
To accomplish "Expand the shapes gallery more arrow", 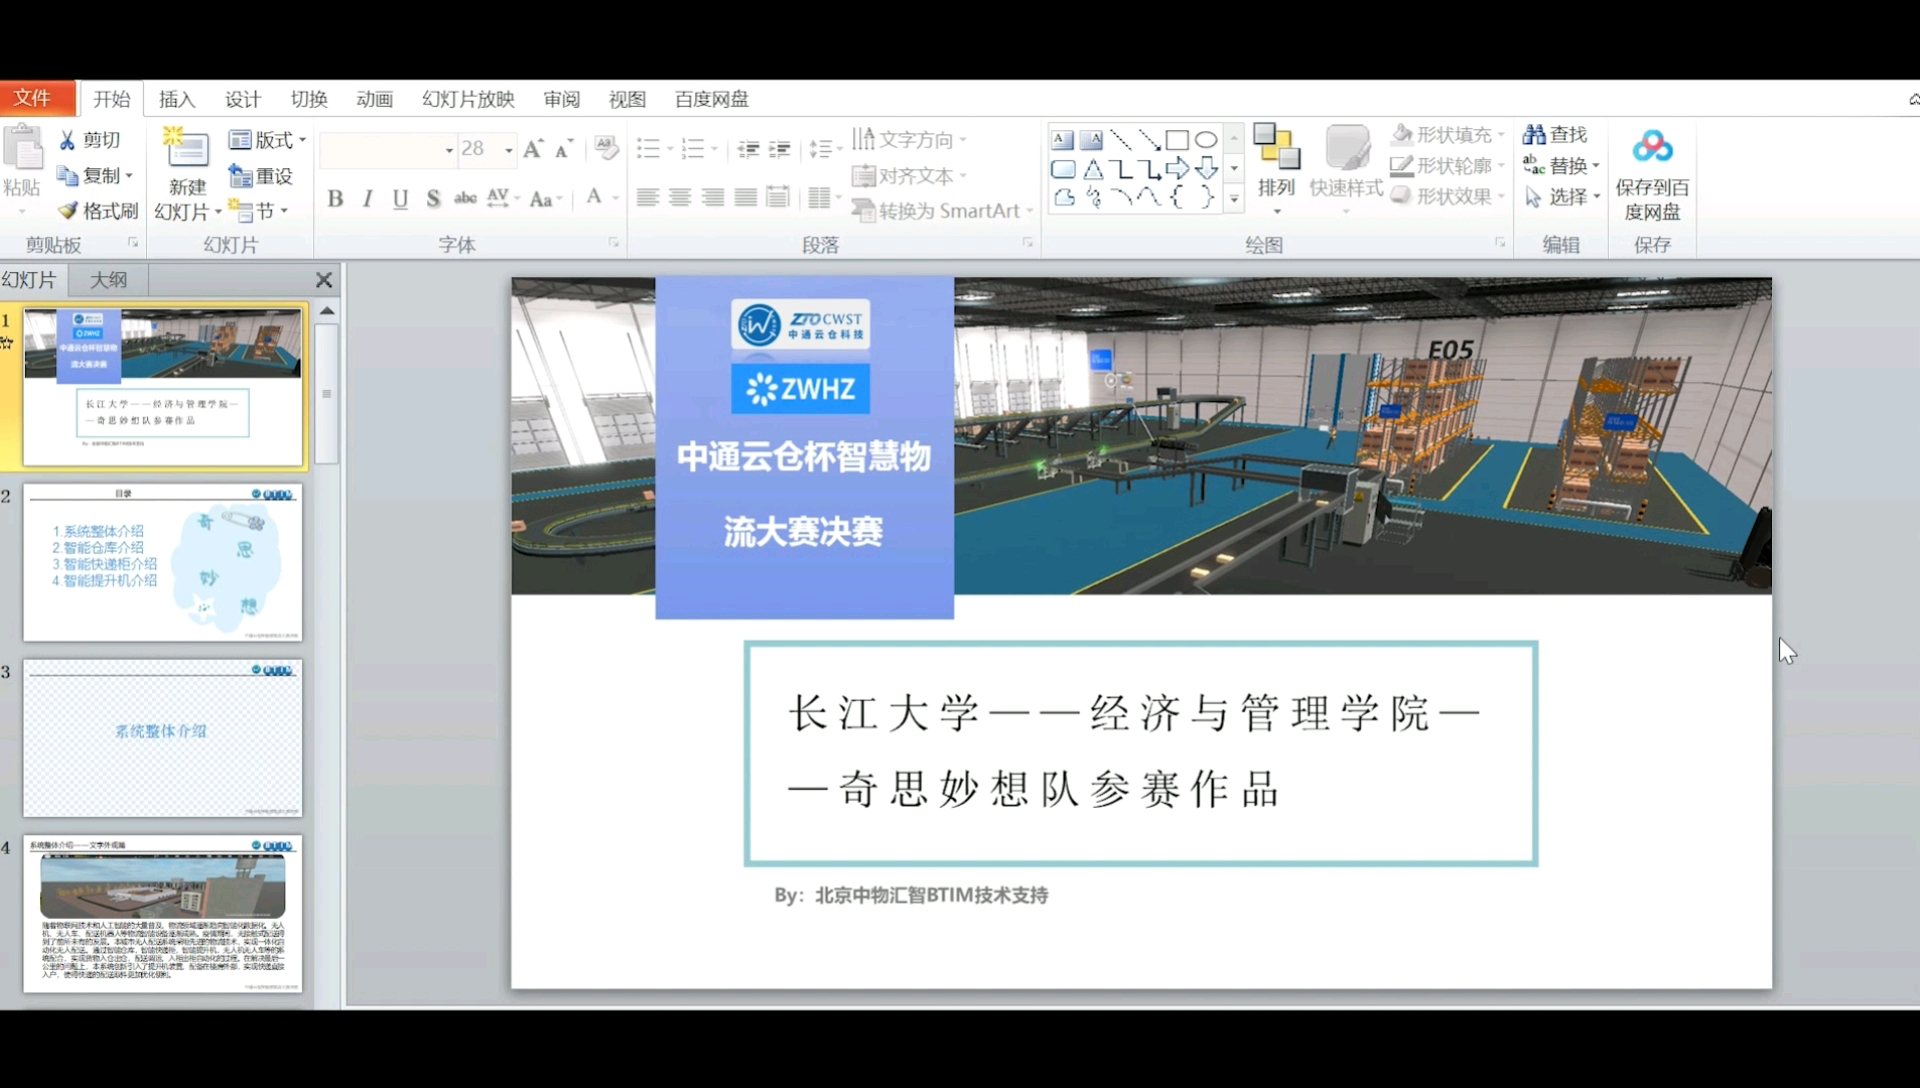I will coord(1234,199).
